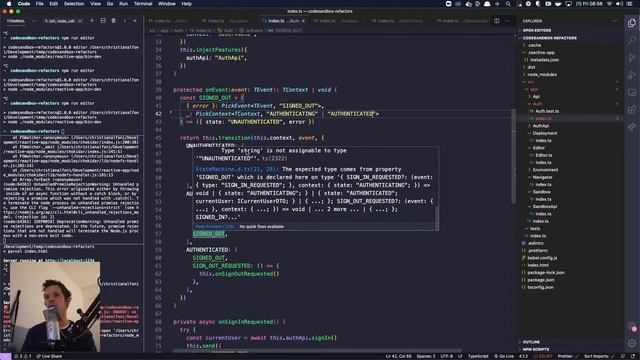This screenshot has height=360, width=640.
Task: Click Spaces: 2 indentation indicator
Action: [426, 356]
